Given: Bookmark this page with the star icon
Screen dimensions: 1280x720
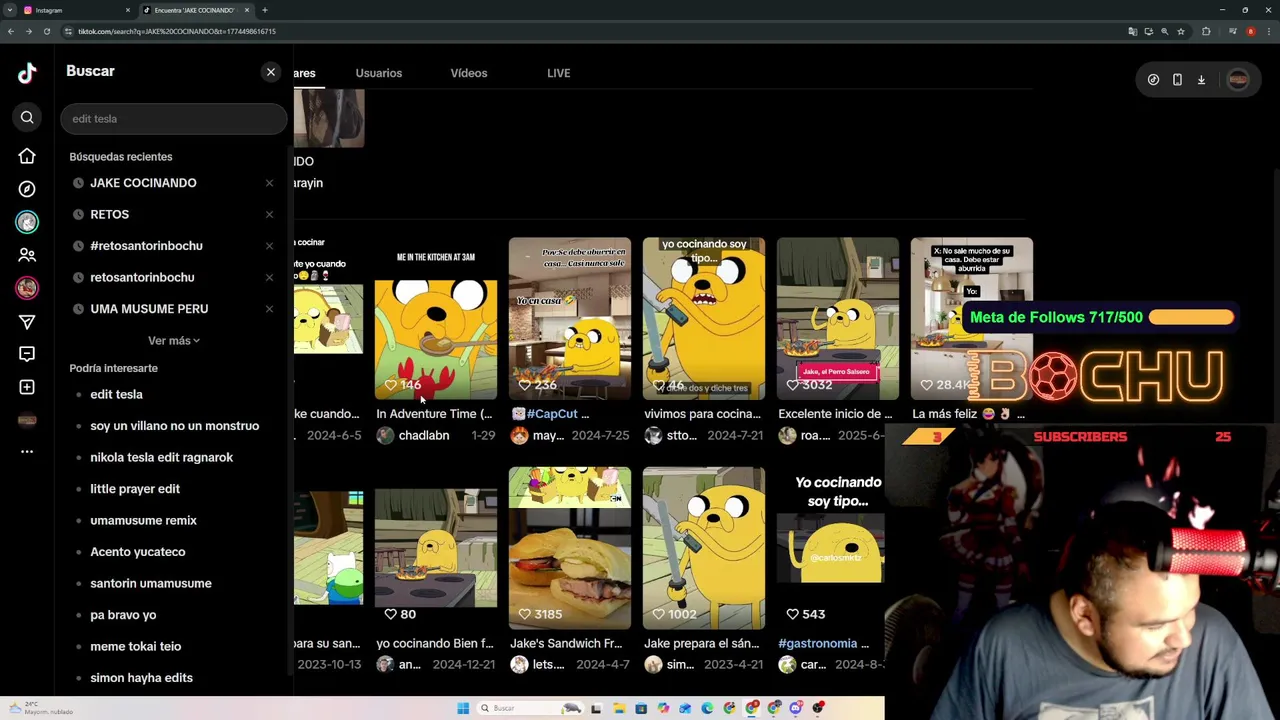Looking at the screenshot, I should point(1181,31).
